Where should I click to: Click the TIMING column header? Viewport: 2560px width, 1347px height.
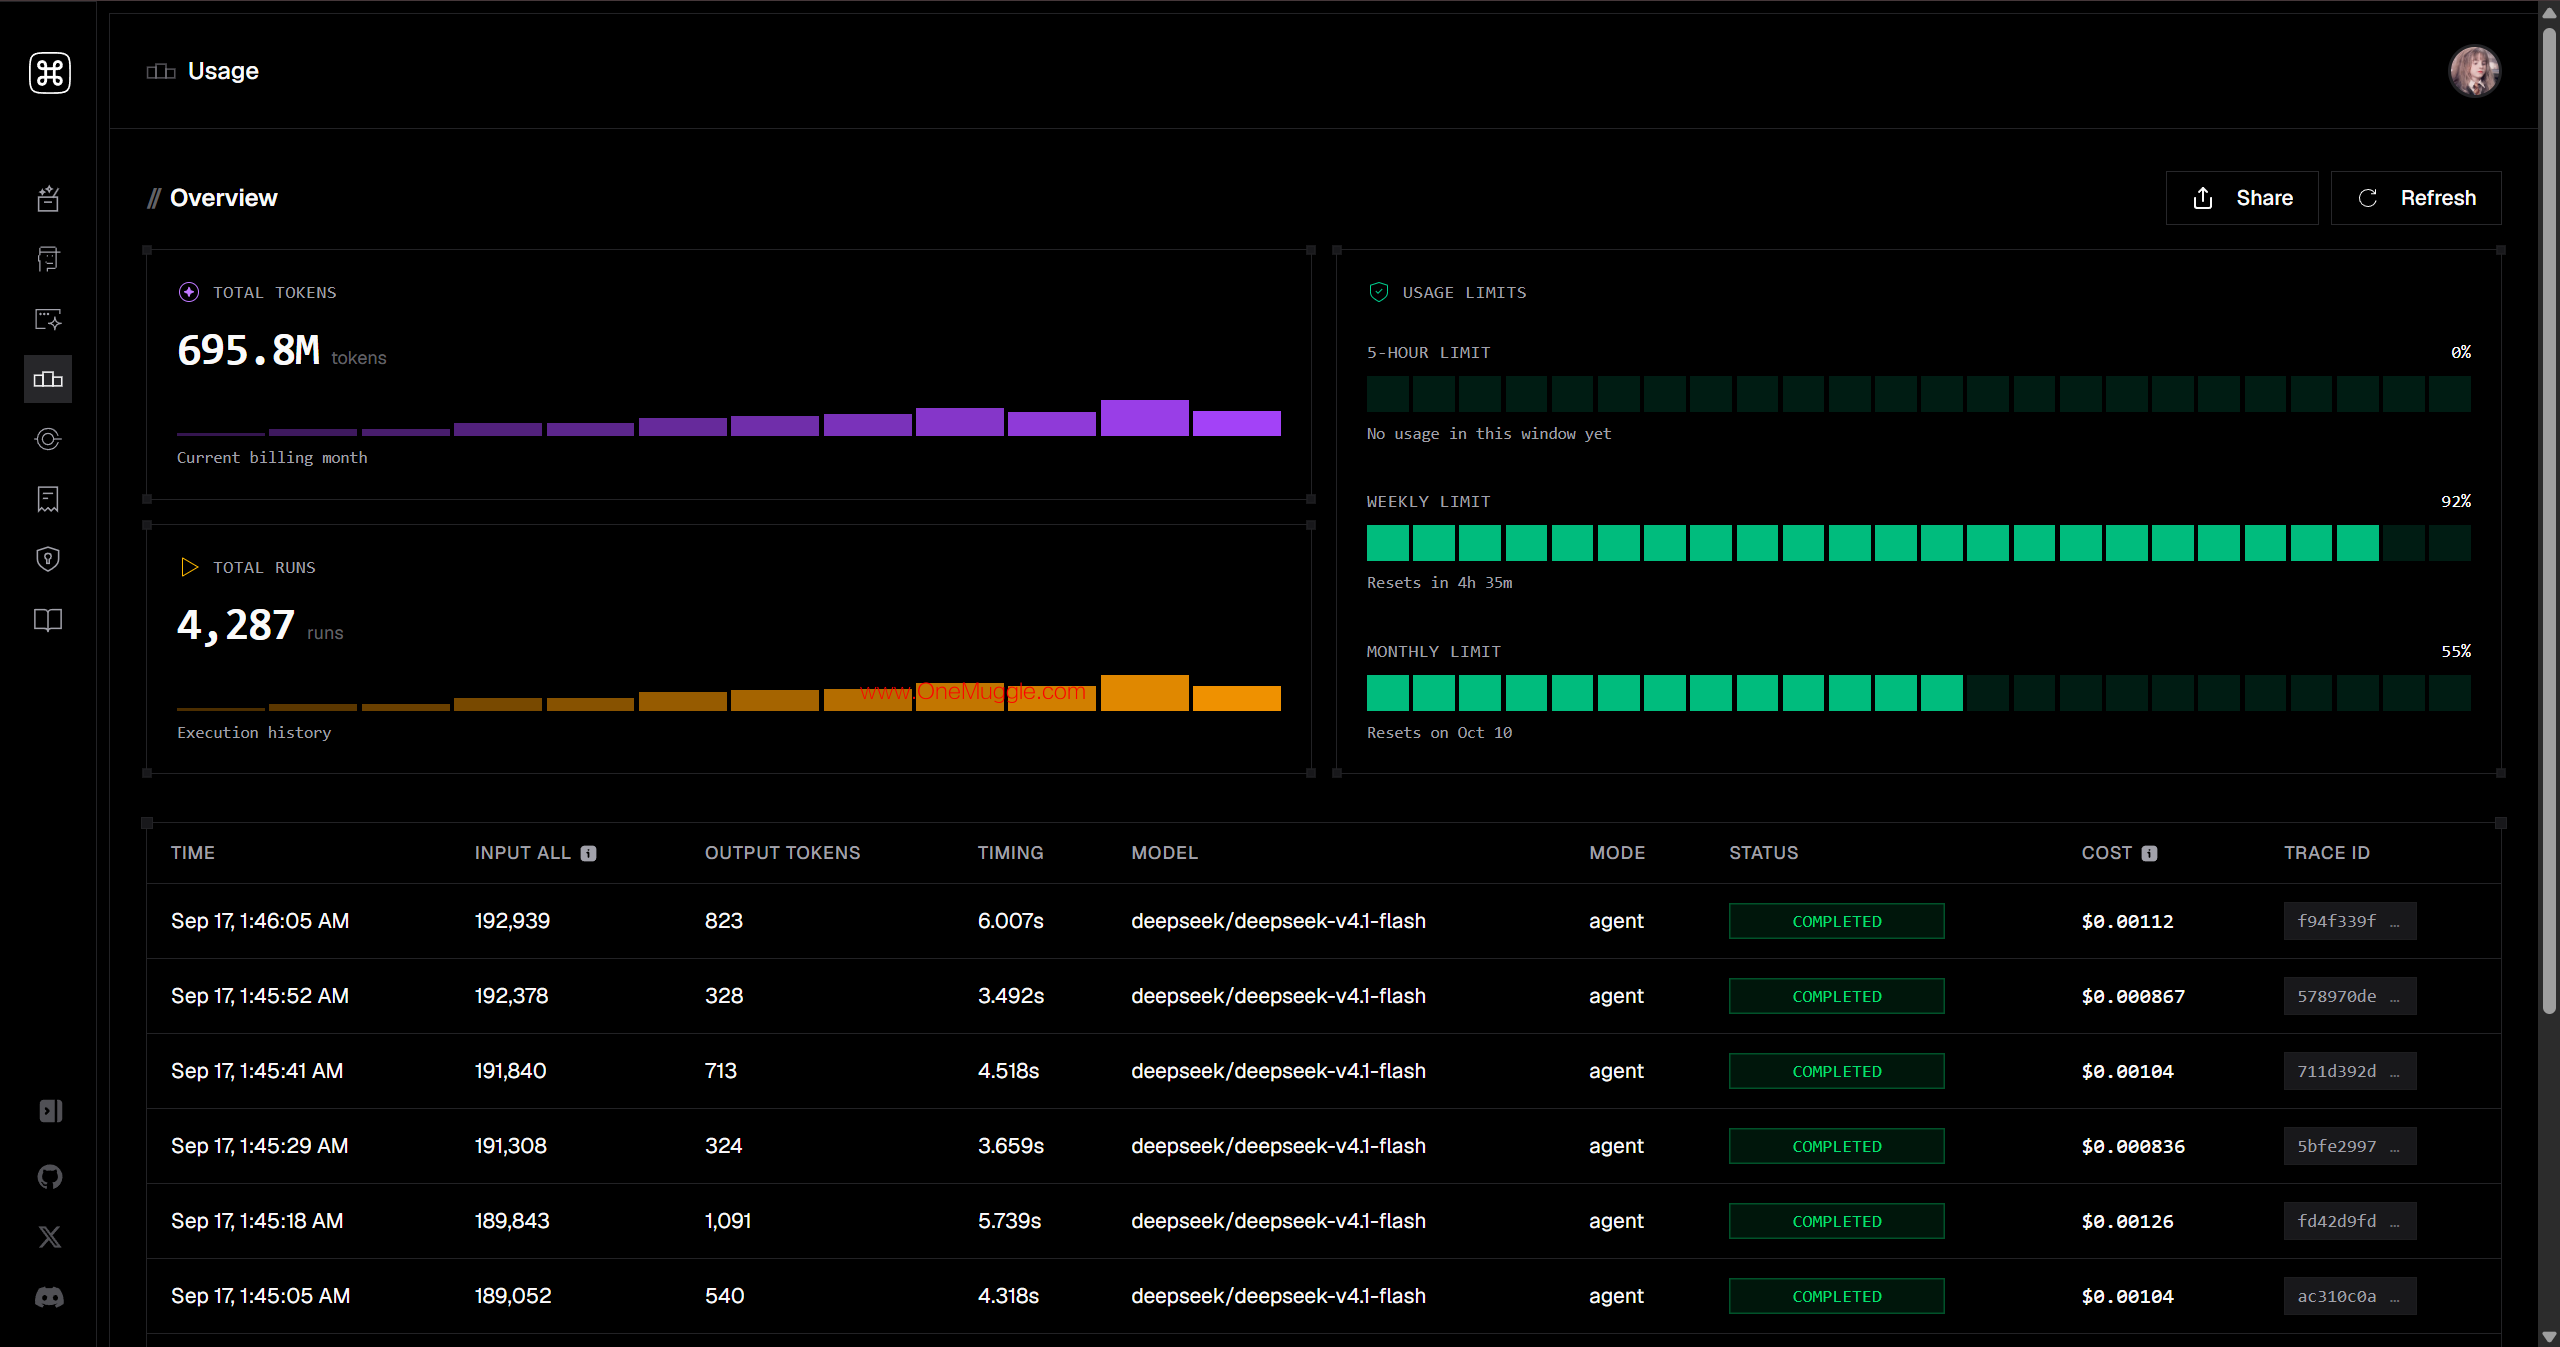1010,853
